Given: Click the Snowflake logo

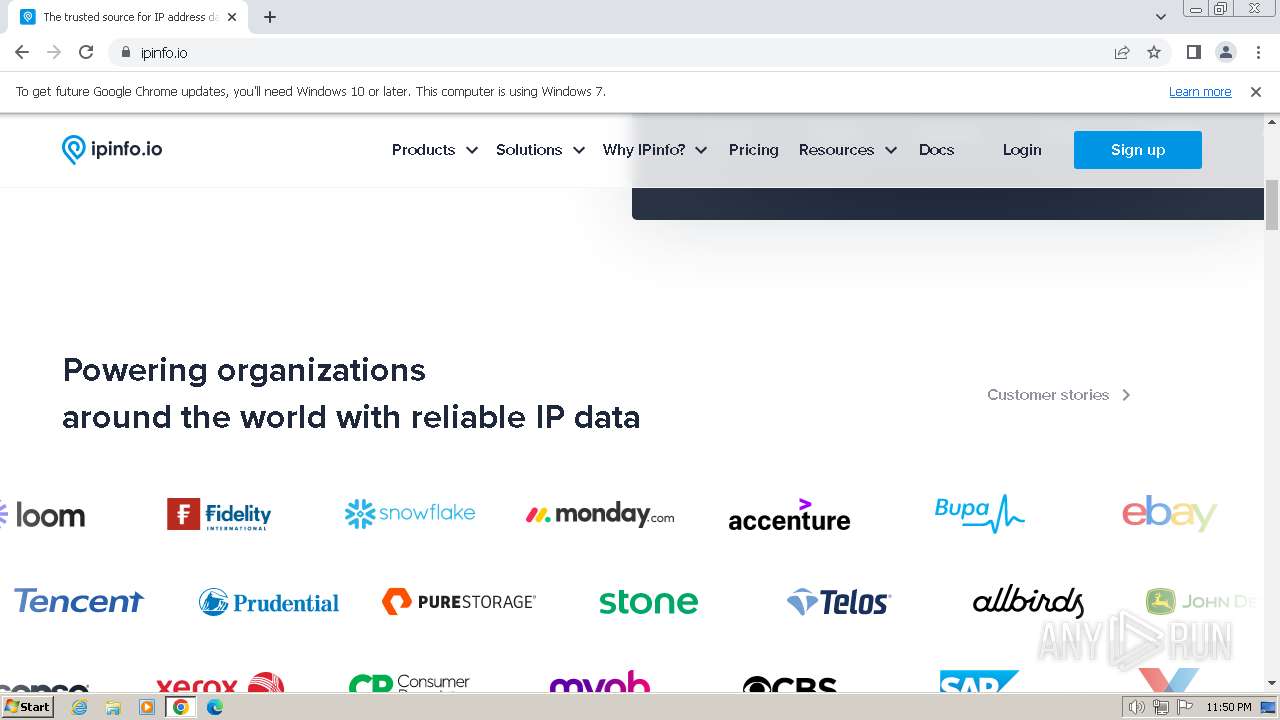Looking at the screenshot, I should [x=410, y=513].
